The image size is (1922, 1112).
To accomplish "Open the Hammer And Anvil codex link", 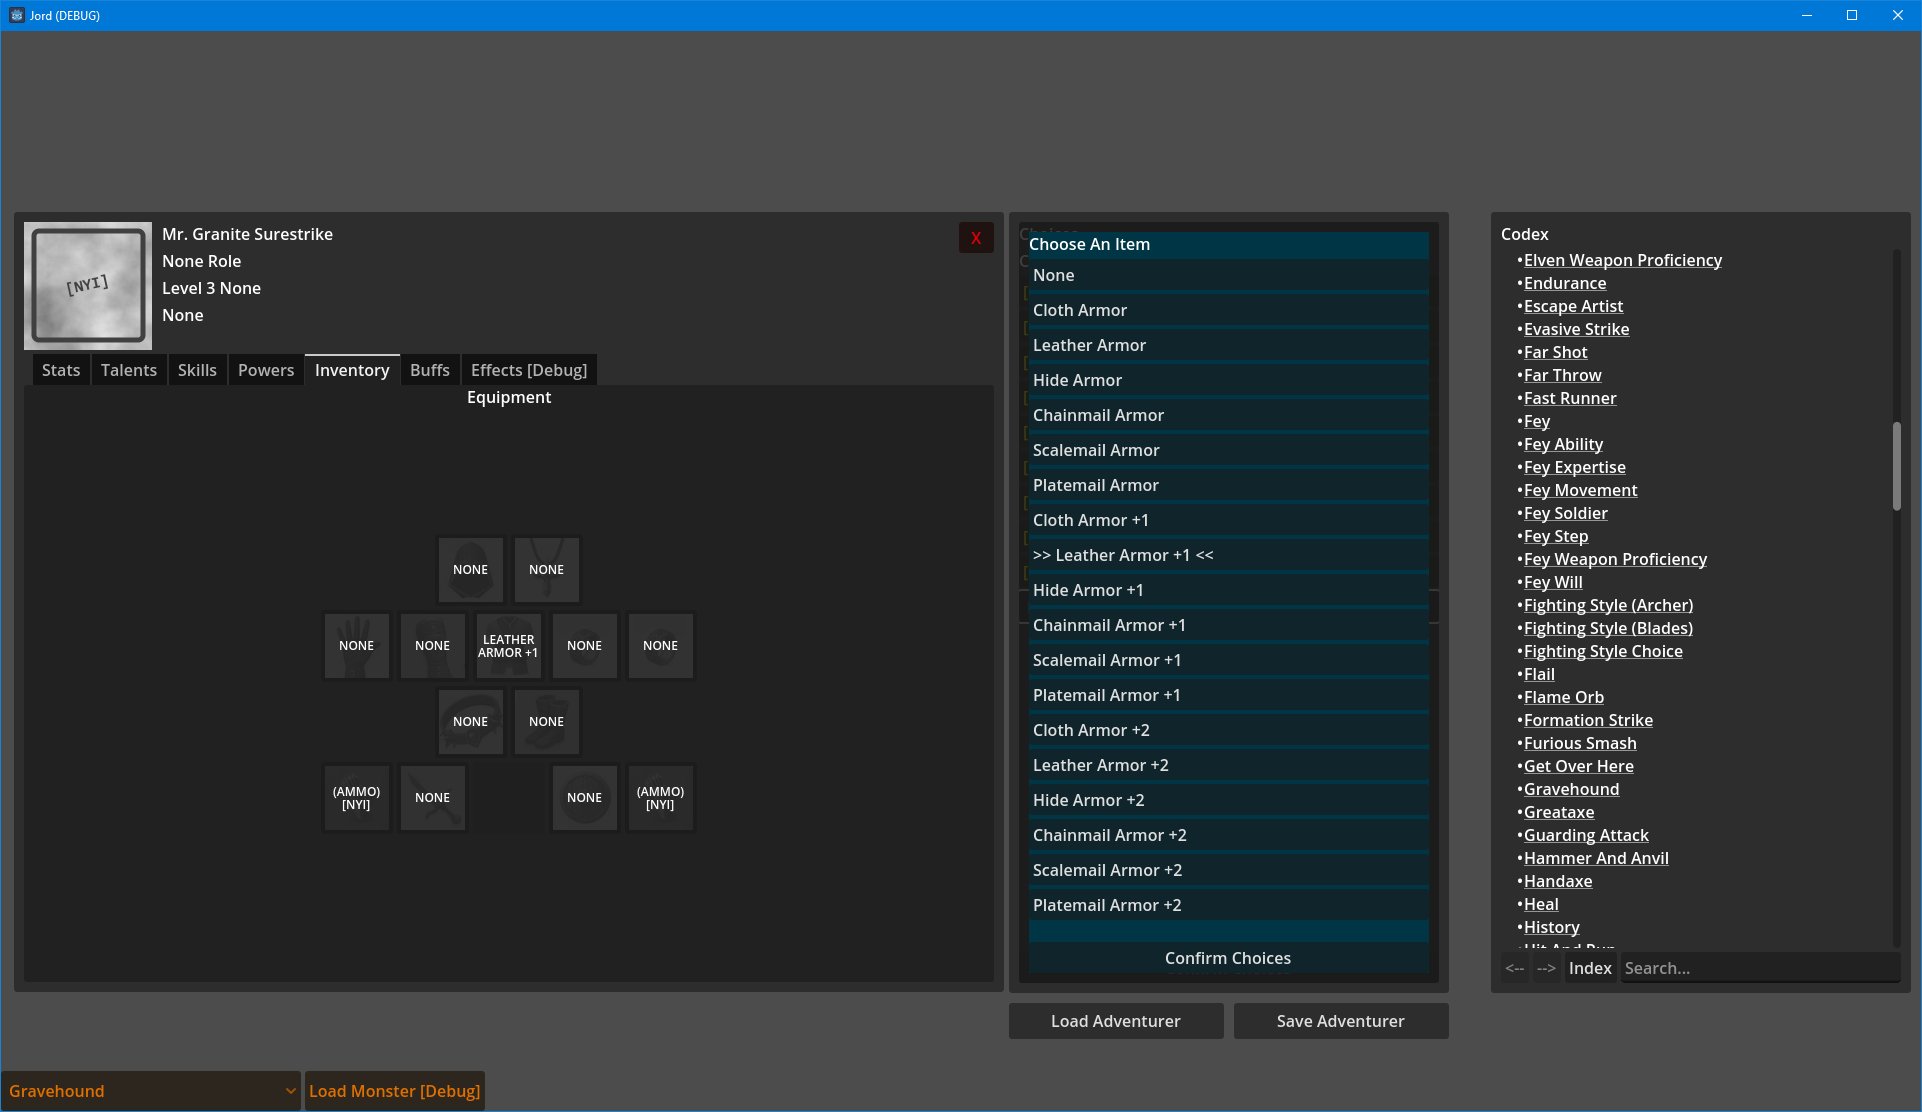I will (1596, 858).
